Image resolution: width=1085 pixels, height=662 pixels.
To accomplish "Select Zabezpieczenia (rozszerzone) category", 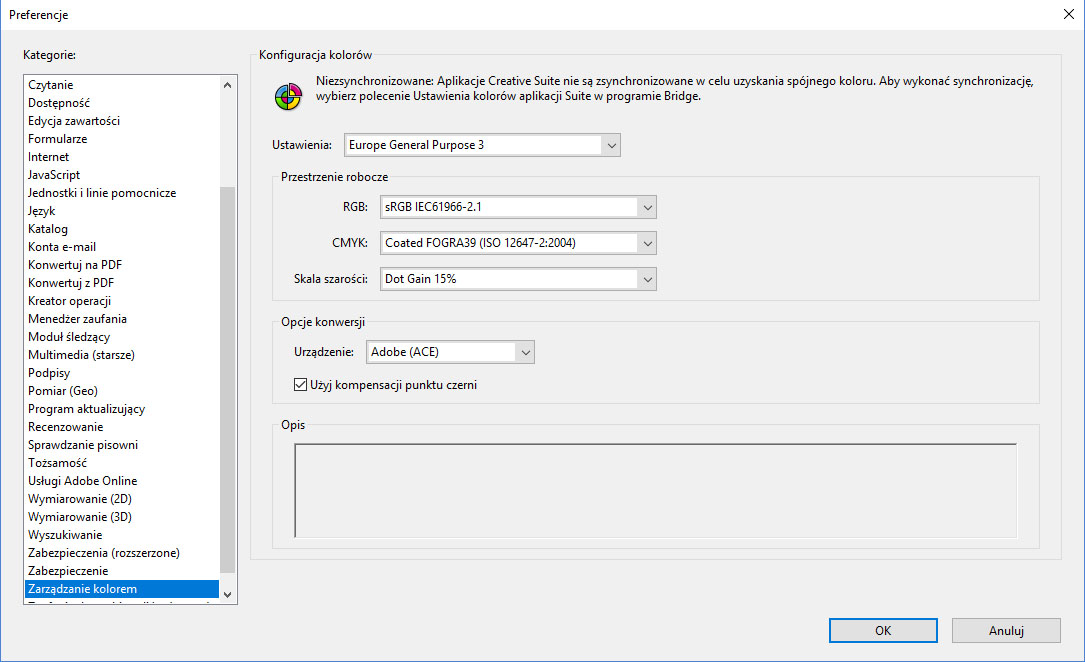I will coord(122,552).
